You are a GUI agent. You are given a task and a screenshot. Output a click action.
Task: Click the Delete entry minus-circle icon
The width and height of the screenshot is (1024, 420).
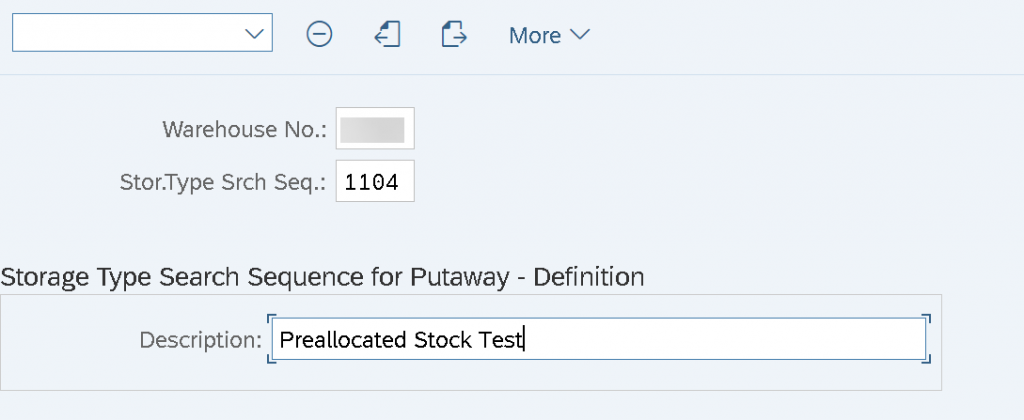click(x=319, y=34)
